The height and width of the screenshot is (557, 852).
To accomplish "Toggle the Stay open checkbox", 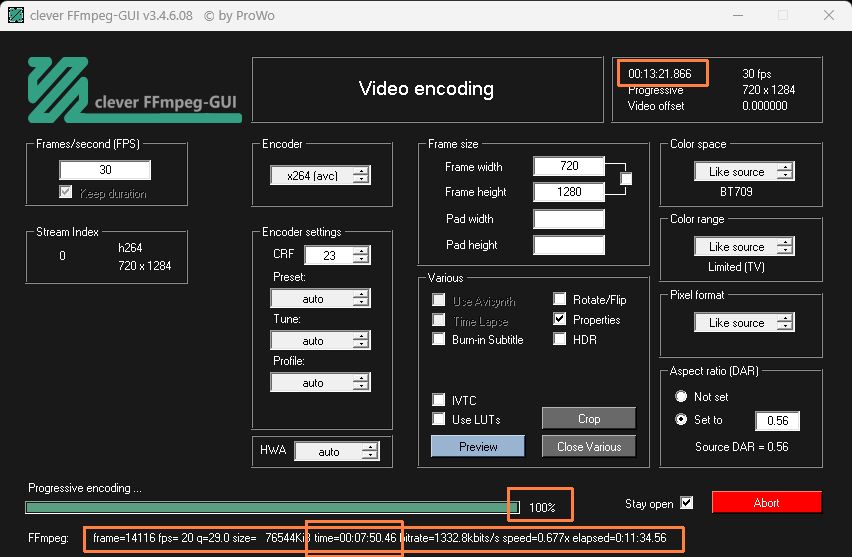I will click(687, 503).
